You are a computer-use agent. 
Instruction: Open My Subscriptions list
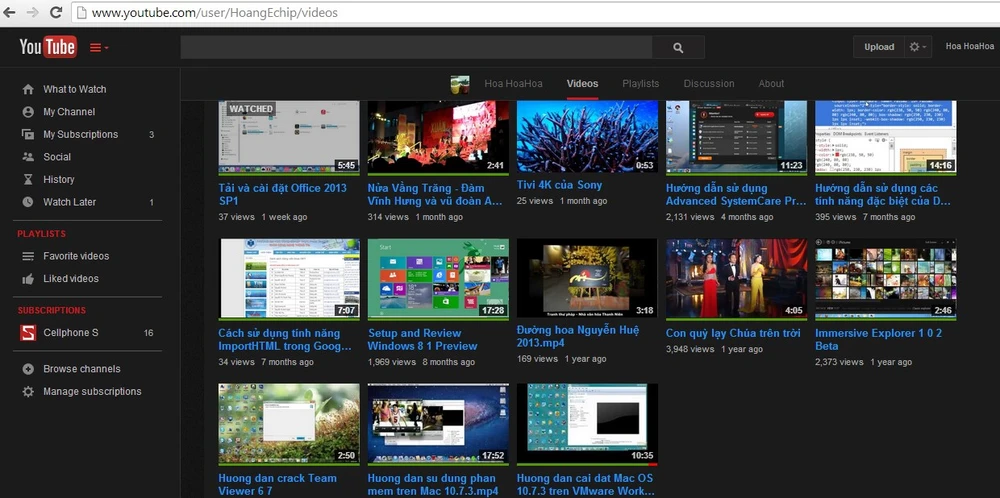click(x=80, y=134)
